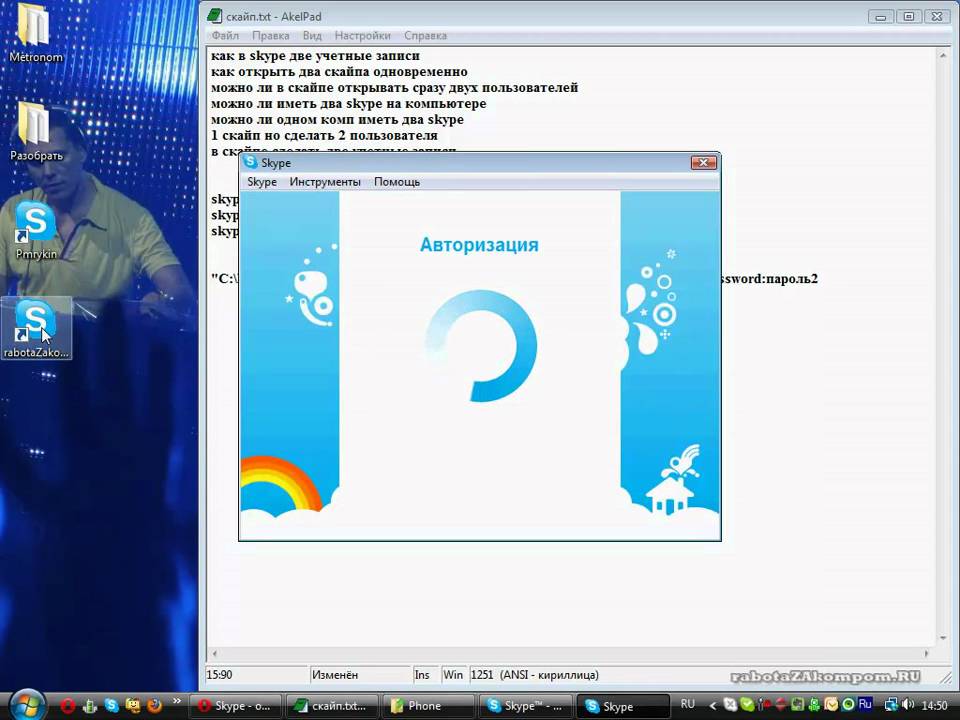Open volume control tray icon
This screenshot has height=720, width=960.
click(x=908, y=705)
